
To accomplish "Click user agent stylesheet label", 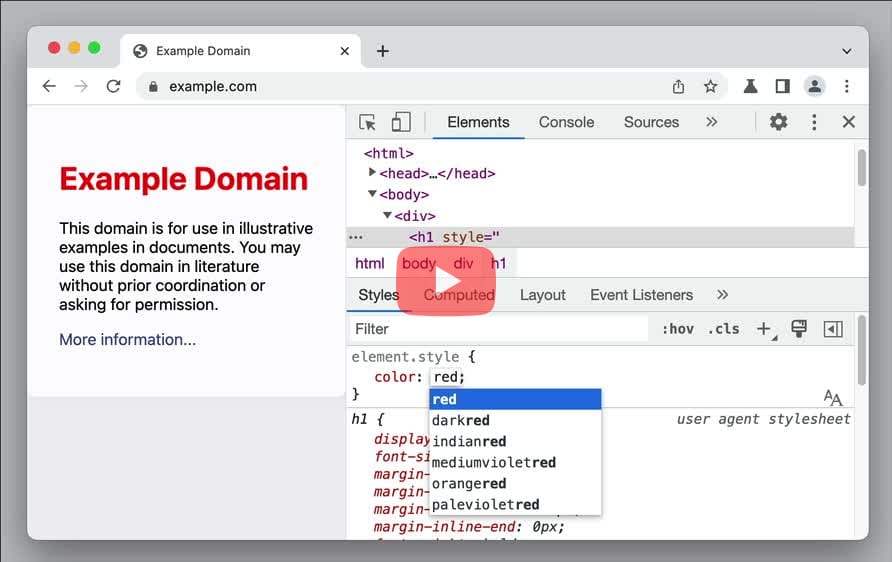I will [763, 419].
